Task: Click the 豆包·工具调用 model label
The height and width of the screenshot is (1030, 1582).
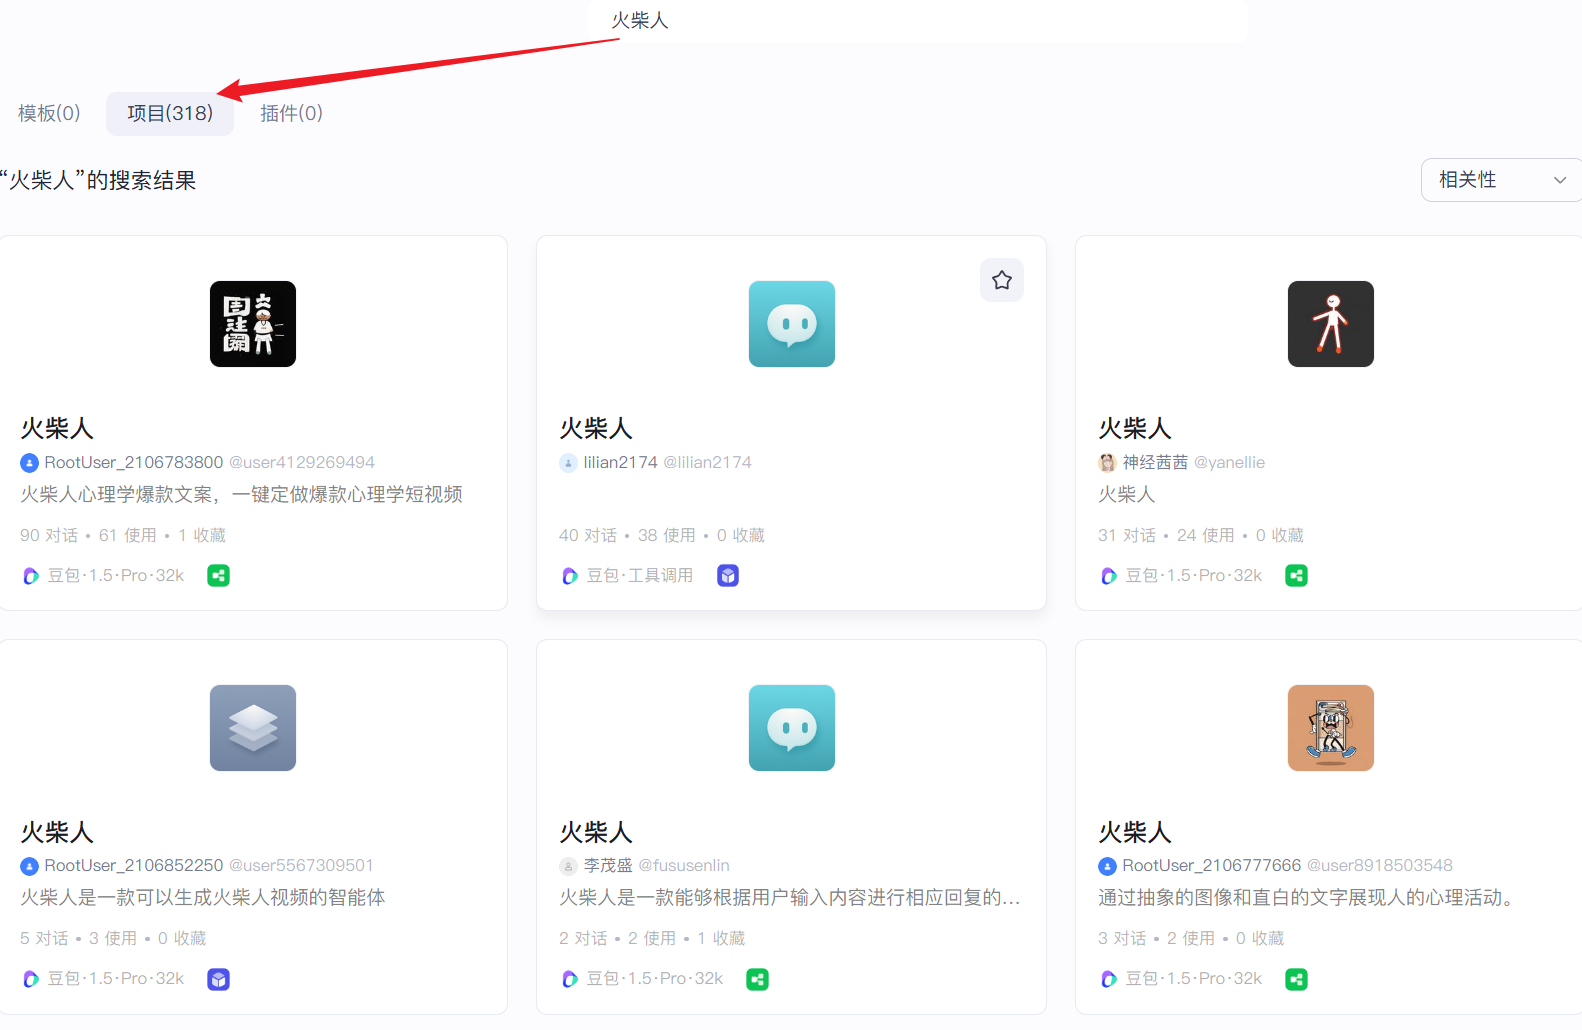Action: pyautogui.click(x=640, y=576)
